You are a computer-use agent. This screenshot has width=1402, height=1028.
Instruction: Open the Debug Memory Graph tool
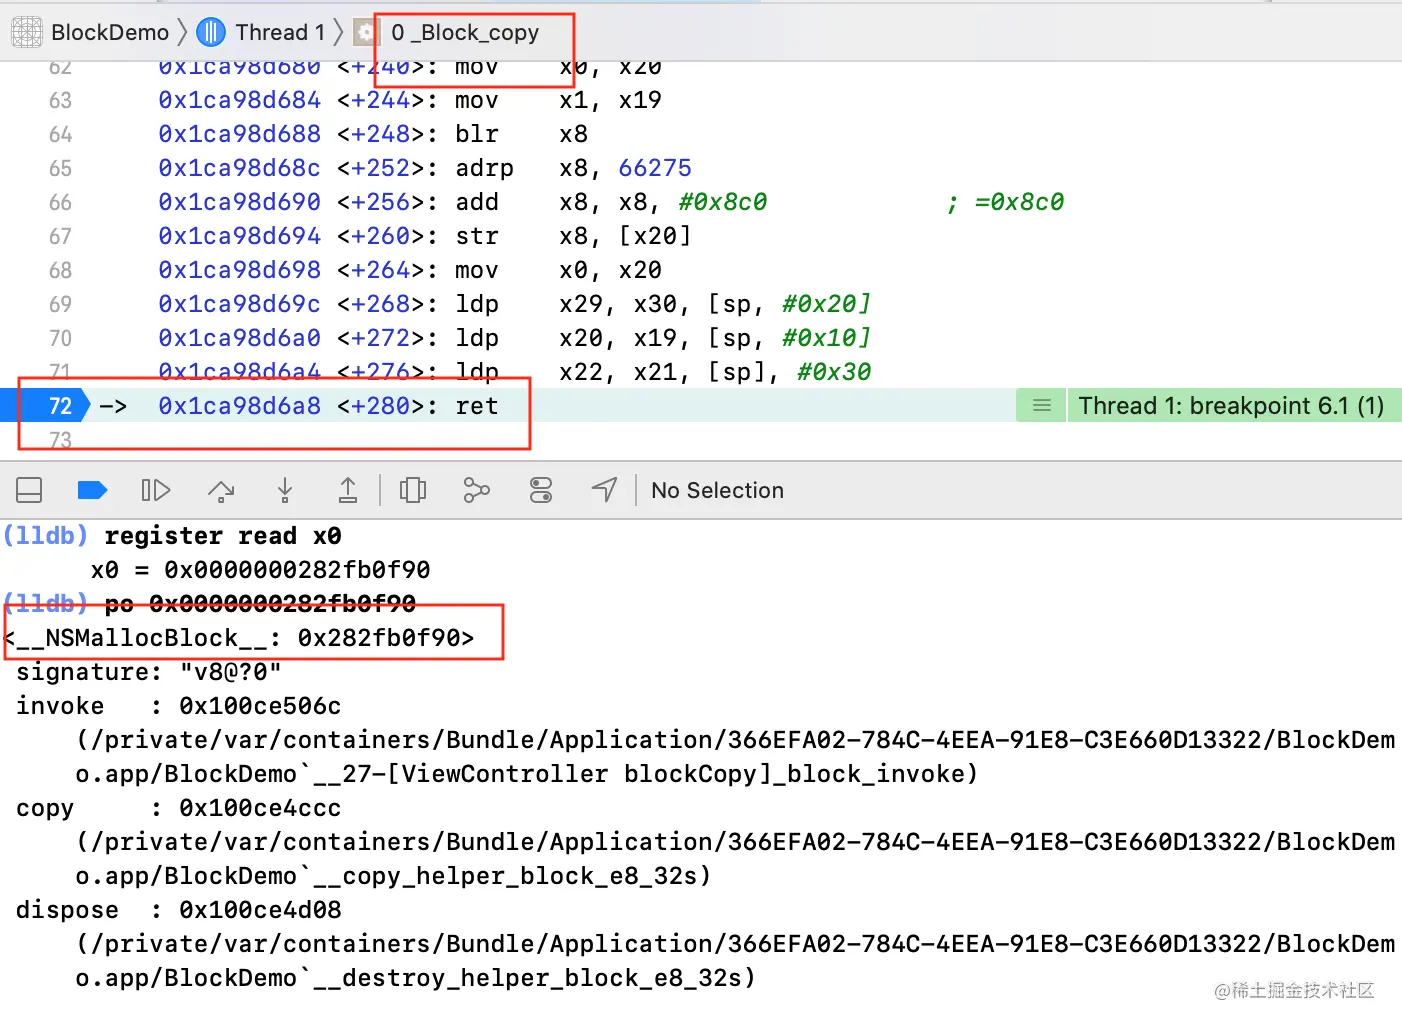(x=477, y=490)
